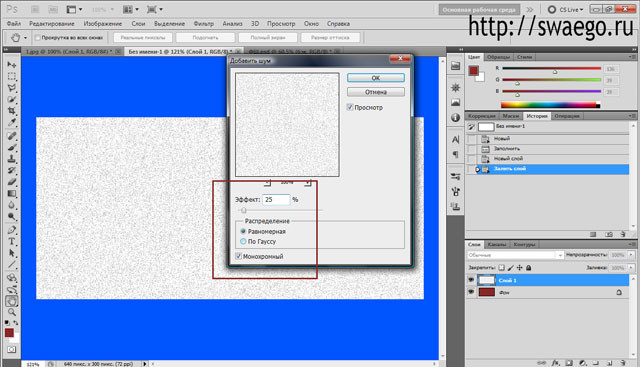Select the Type tool

pos(12,242)
